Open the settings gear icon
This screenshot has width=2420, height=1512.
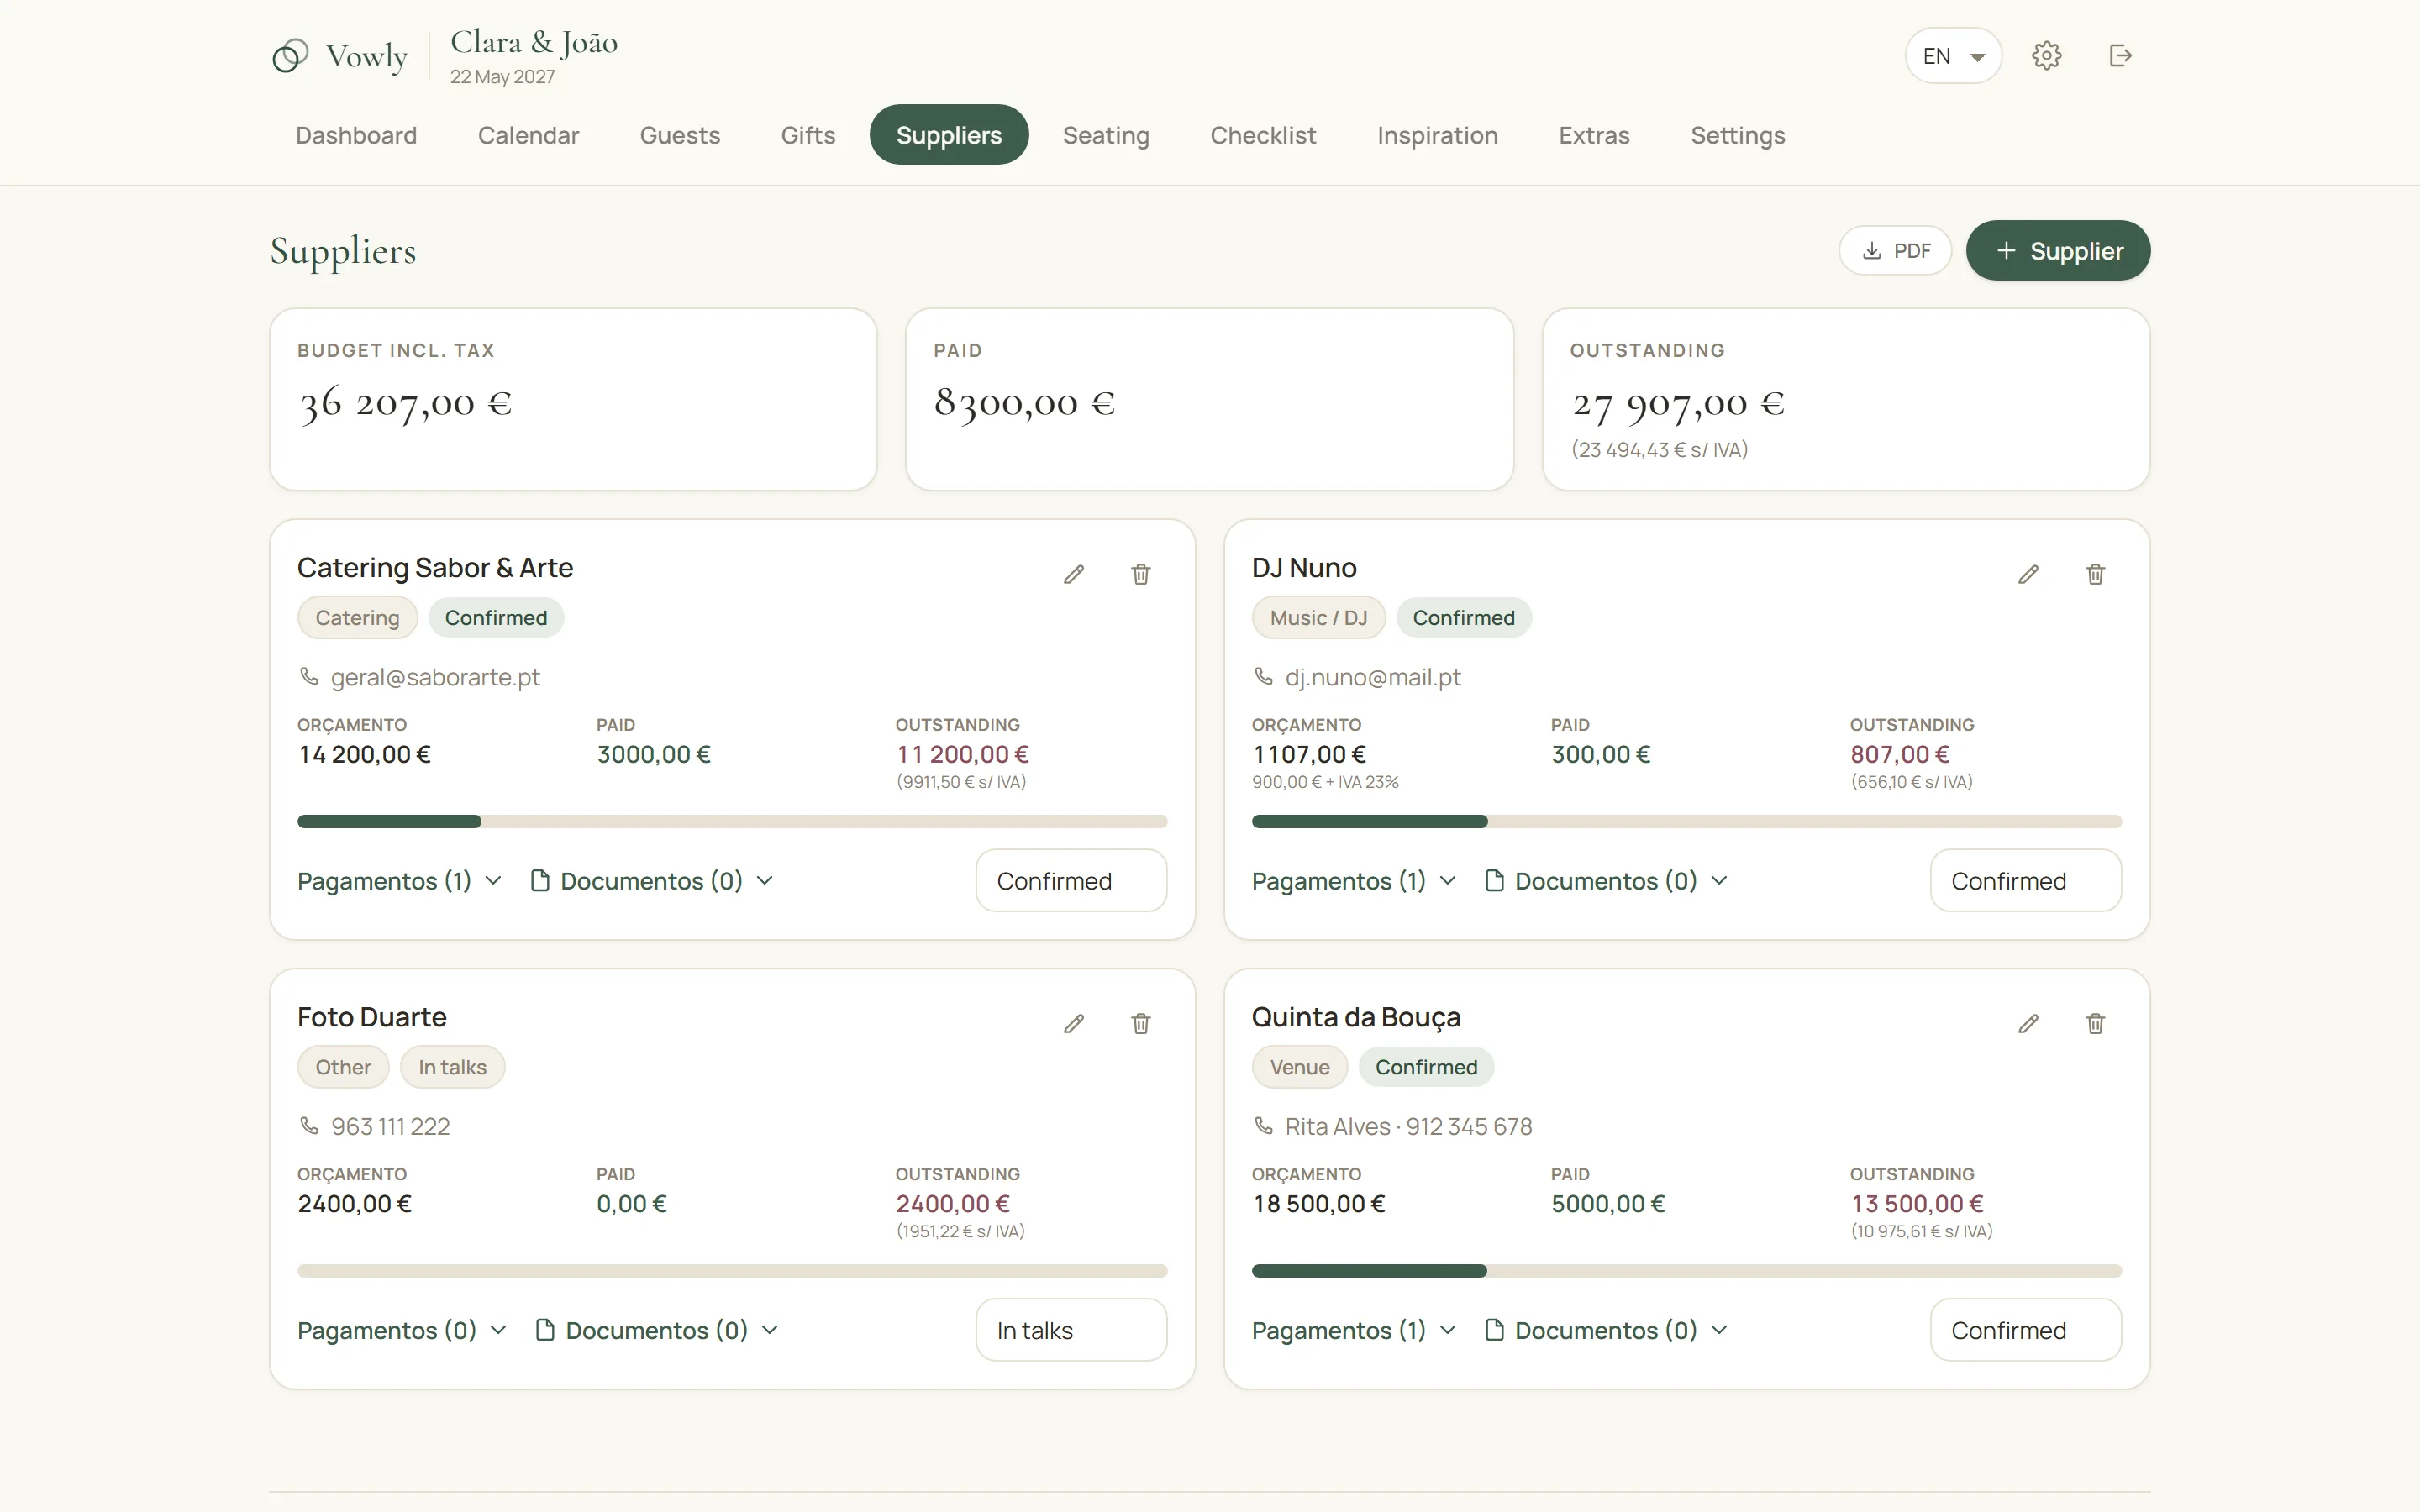[2046, 56]
